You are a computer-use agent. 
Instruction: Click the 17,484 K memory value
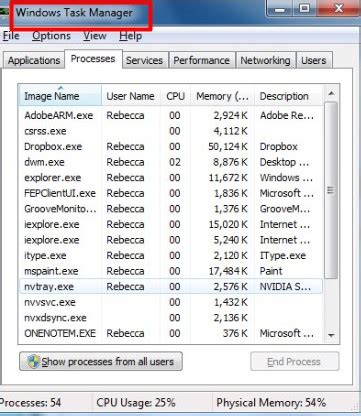tap(228, 271)
